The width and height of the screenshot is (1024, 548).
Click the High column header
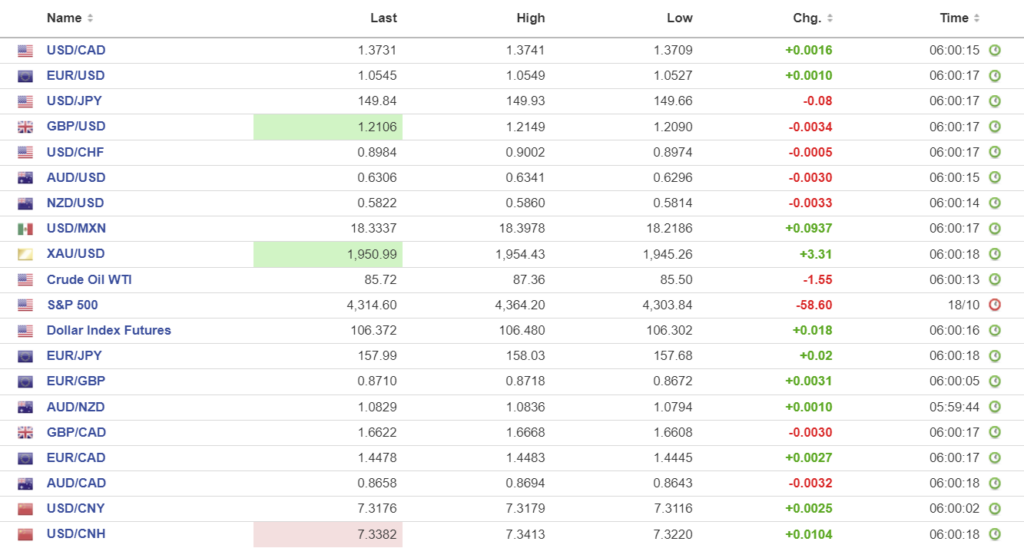click(x=531, y=18)
